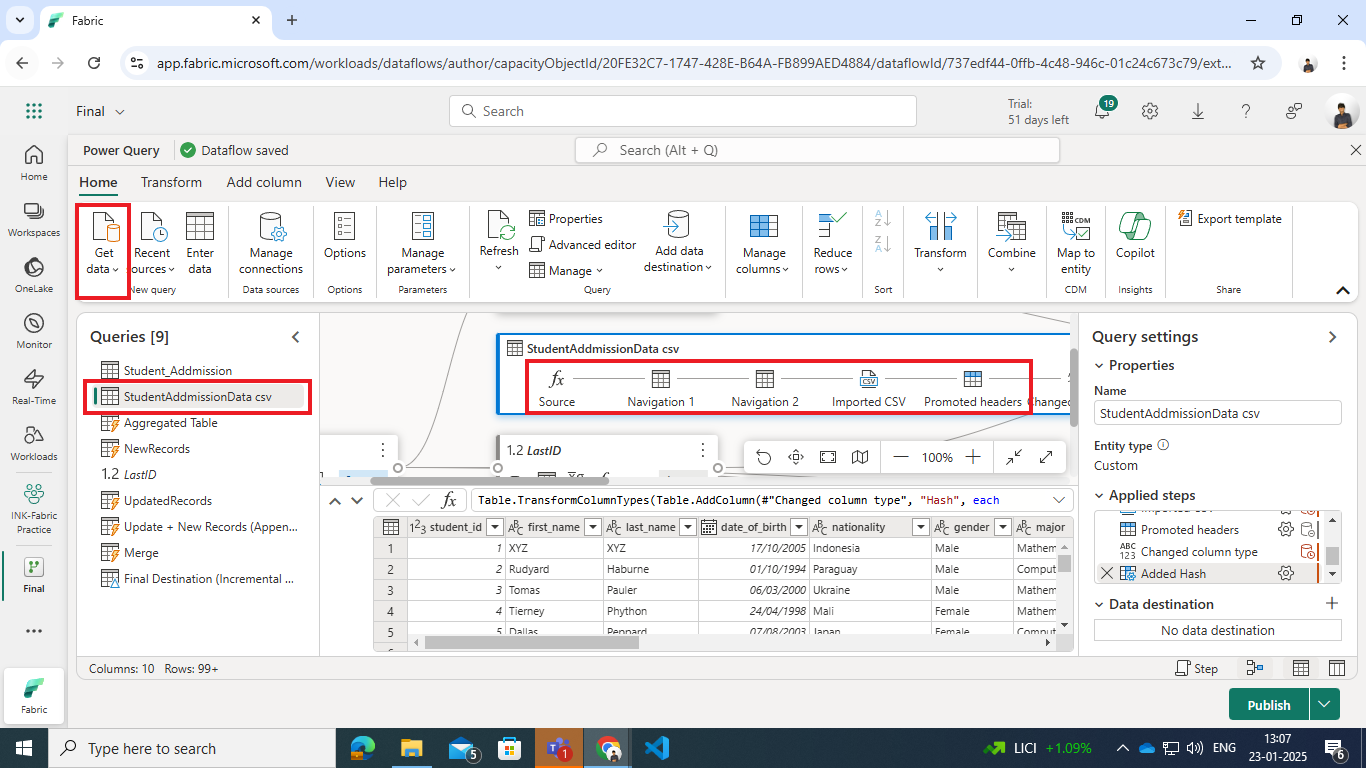Switch to the Add column tab
1366x768 pixels.
[x=264, y=182]
